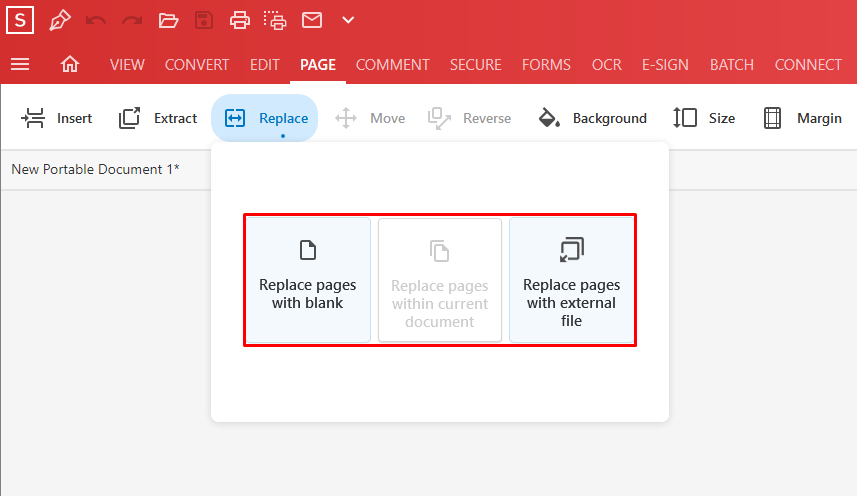Image resolution: width=857 pixels, height=496 pixels.
Task: Expand the quick access toolbar chevron
Action: [348, 21]
